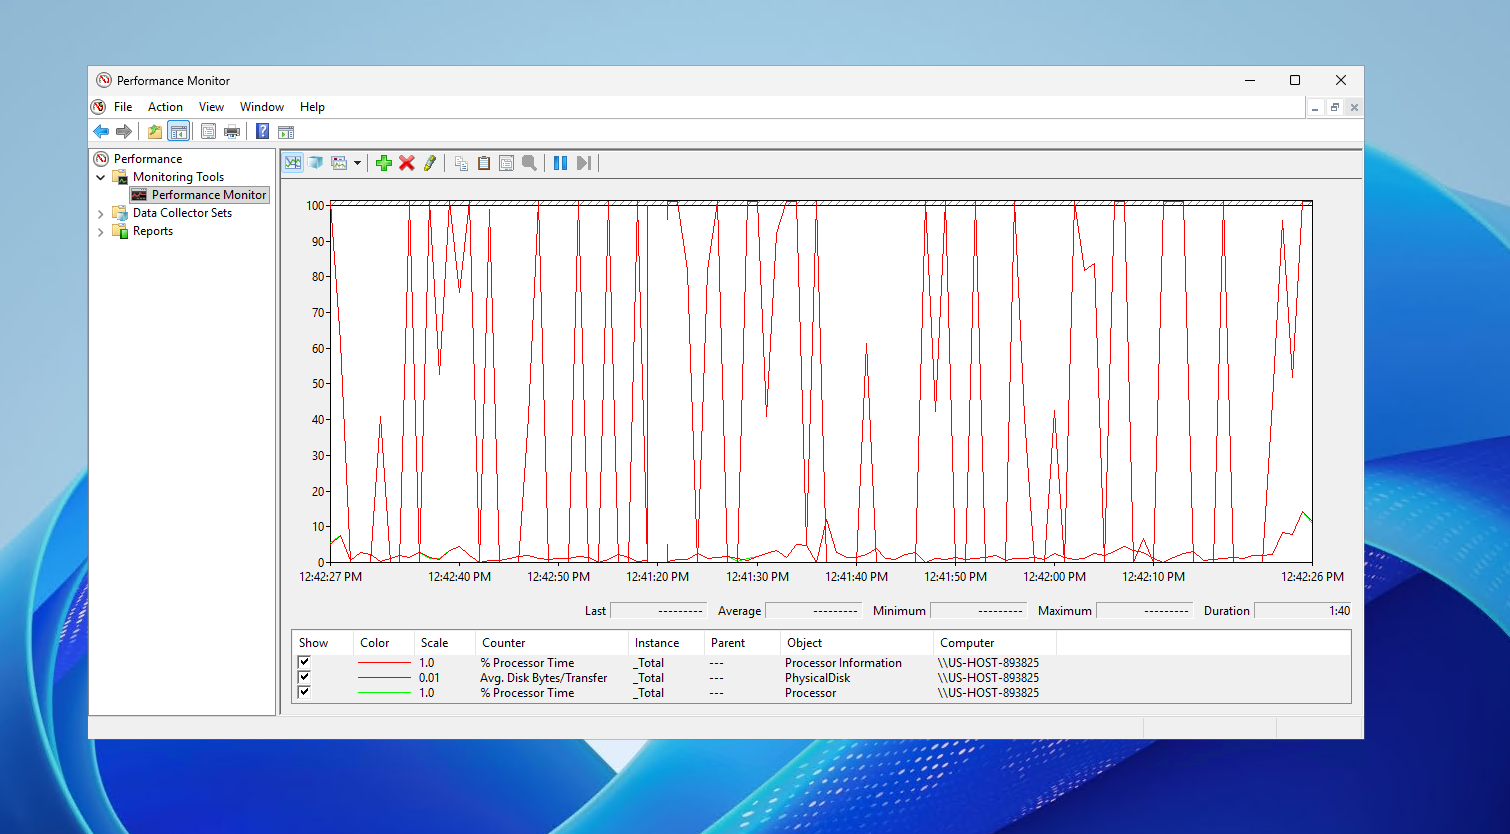1510x834 pixels.
Task: Delete selected counter with red X icon
Action: click(407, 163)
